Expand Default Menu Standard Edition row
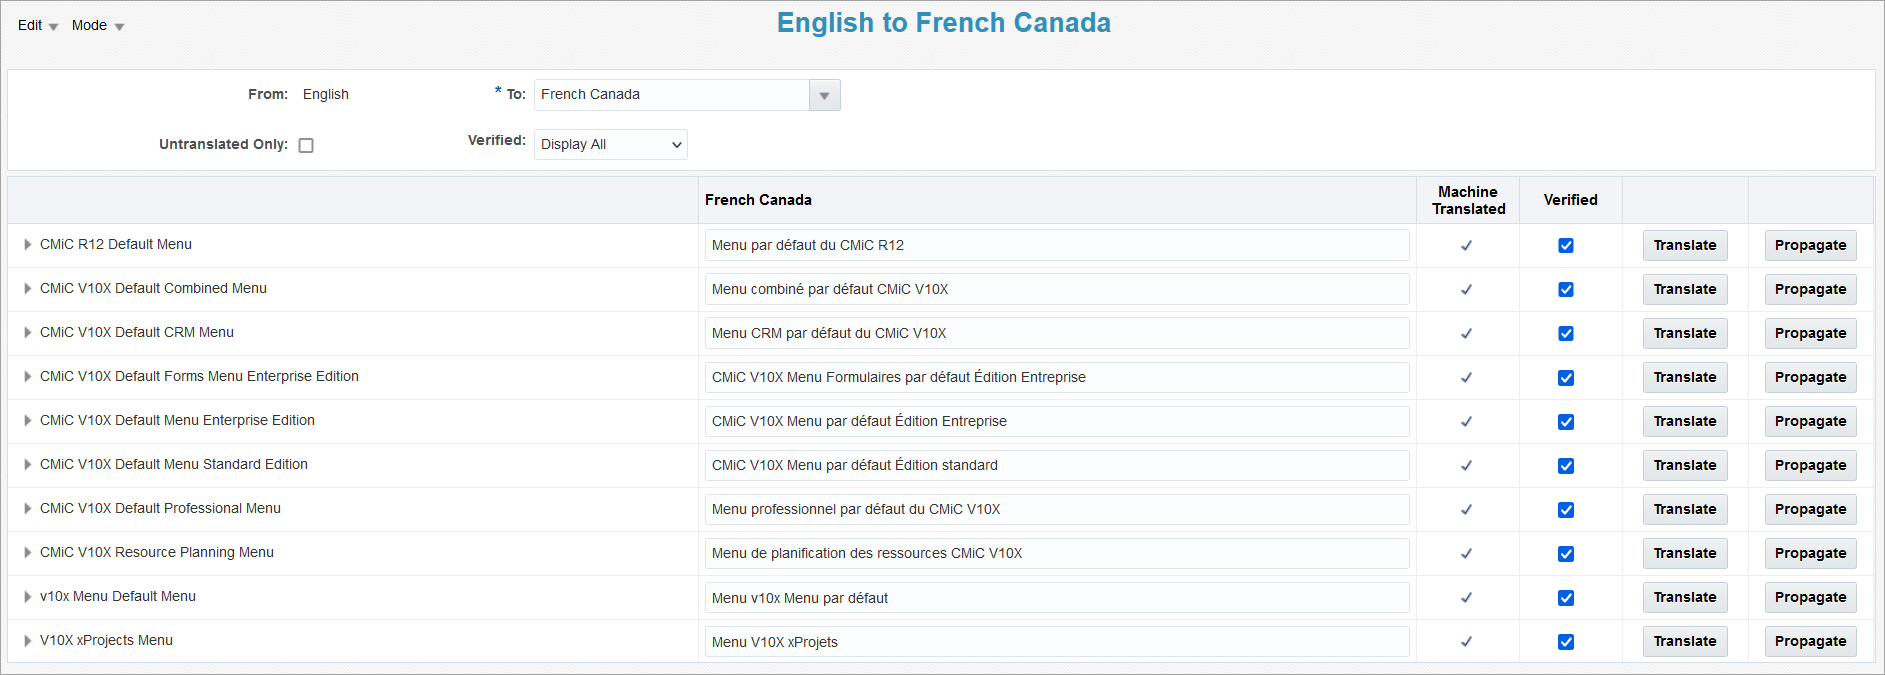The image size is (1885, 675). (x=28, y=464)
